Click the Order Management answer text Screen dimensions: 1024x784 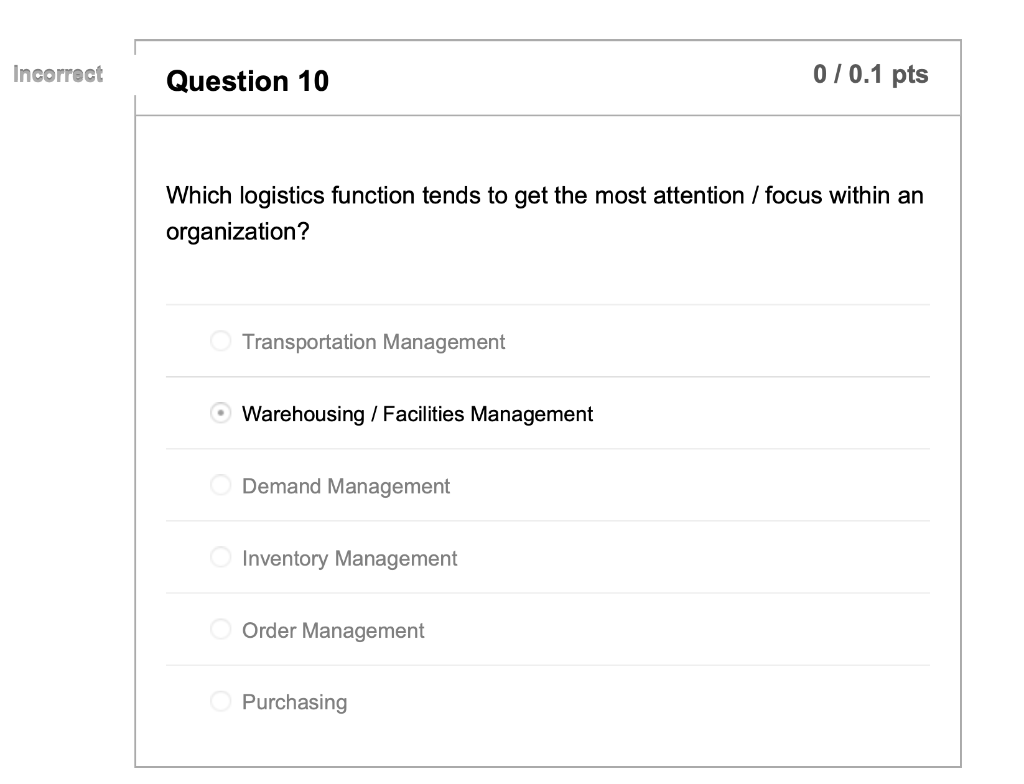click(x=333, y=630)
